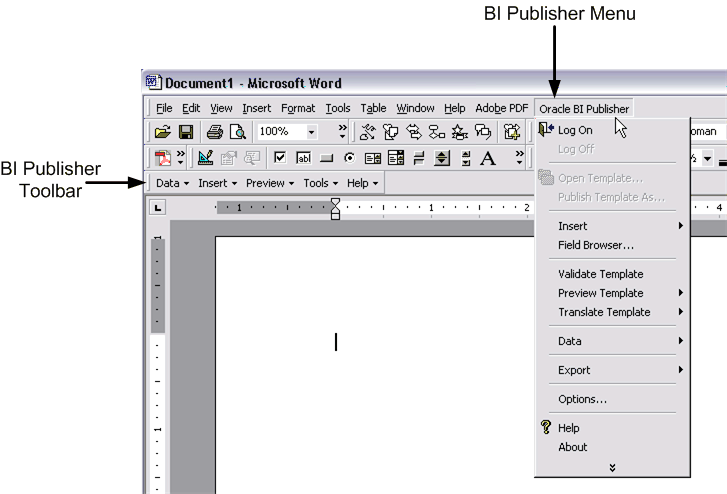727x494 pixels.
Task: Open the Format menu
Action: coord(298,109)
